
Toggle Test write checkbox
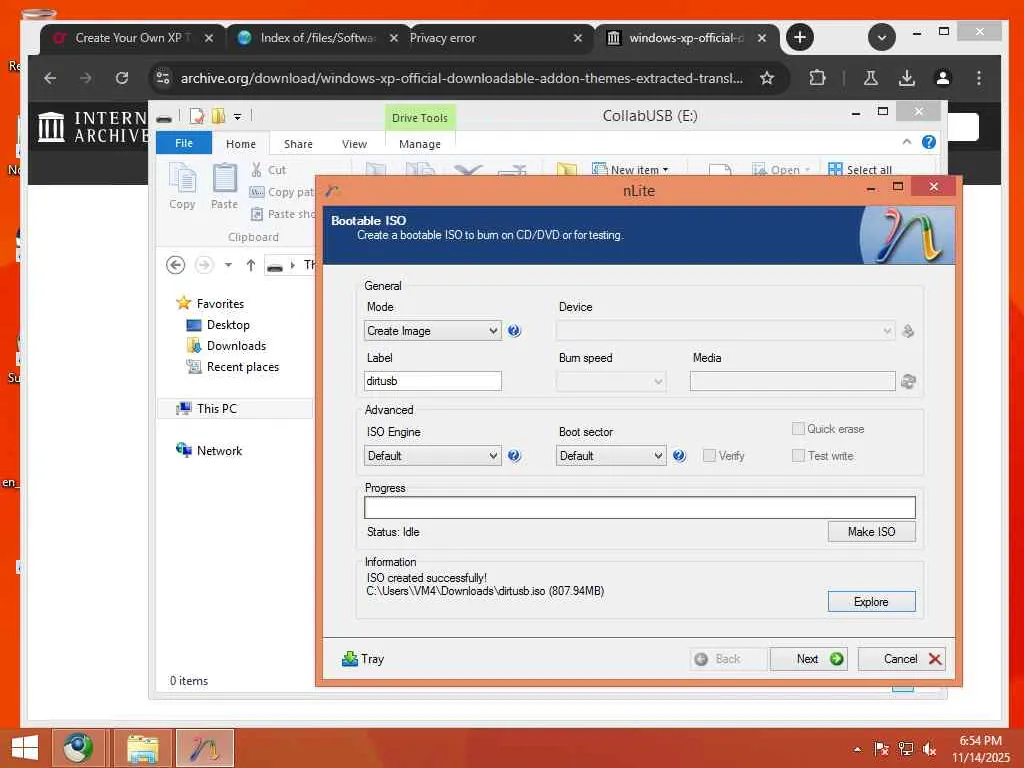(797, 456)
